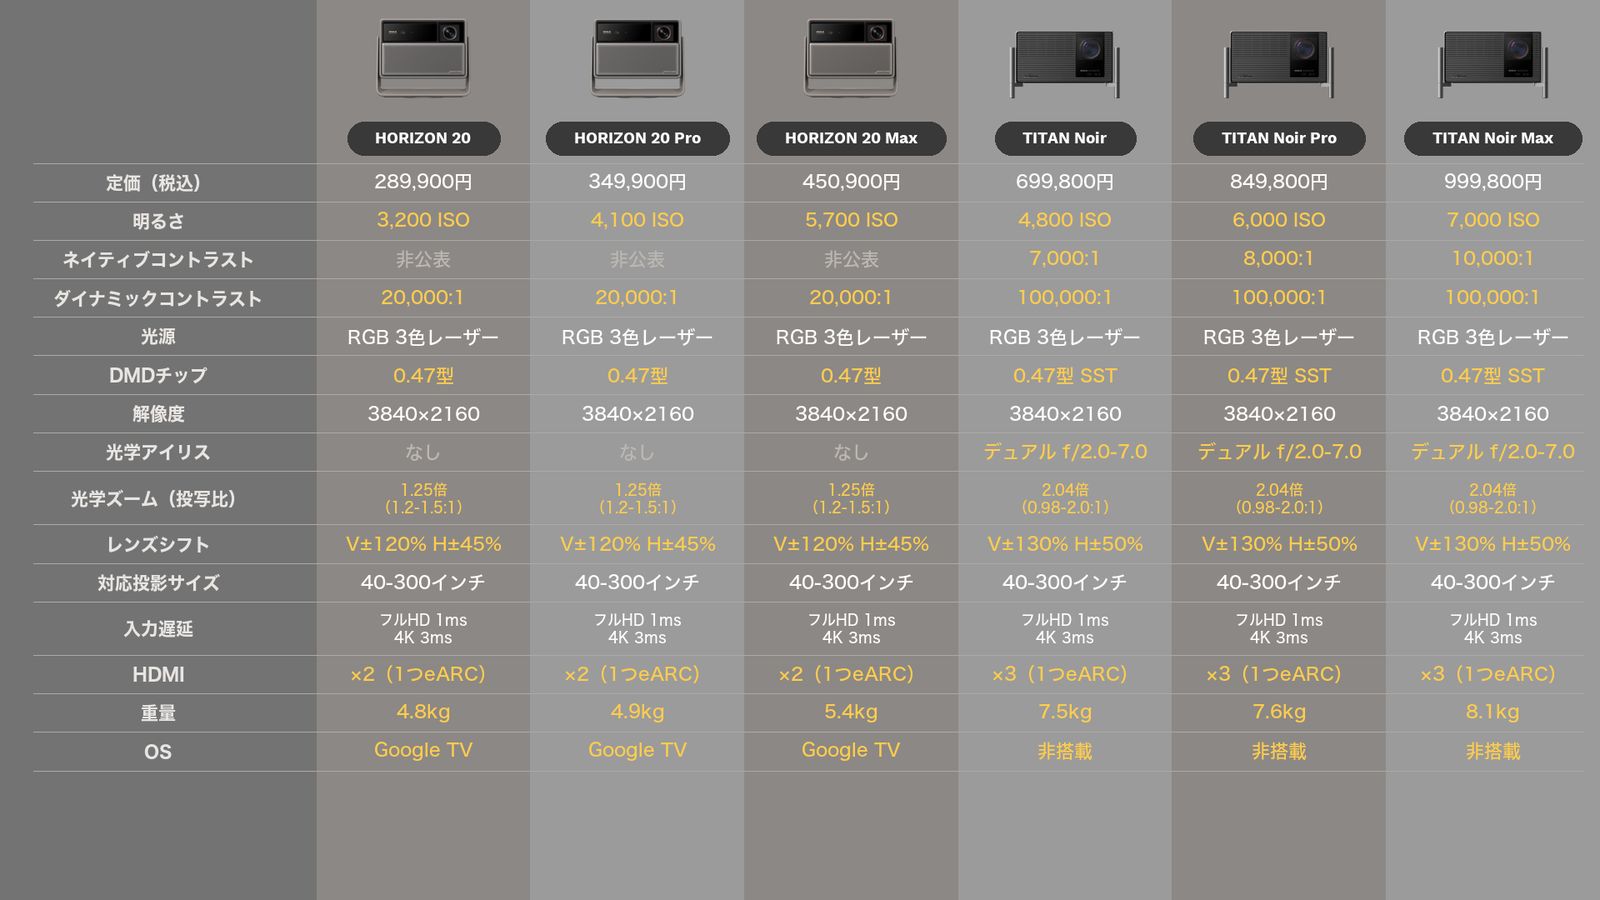
Task: Select the 4,100 ISO brightness value
Action: (x=637, y=220)
